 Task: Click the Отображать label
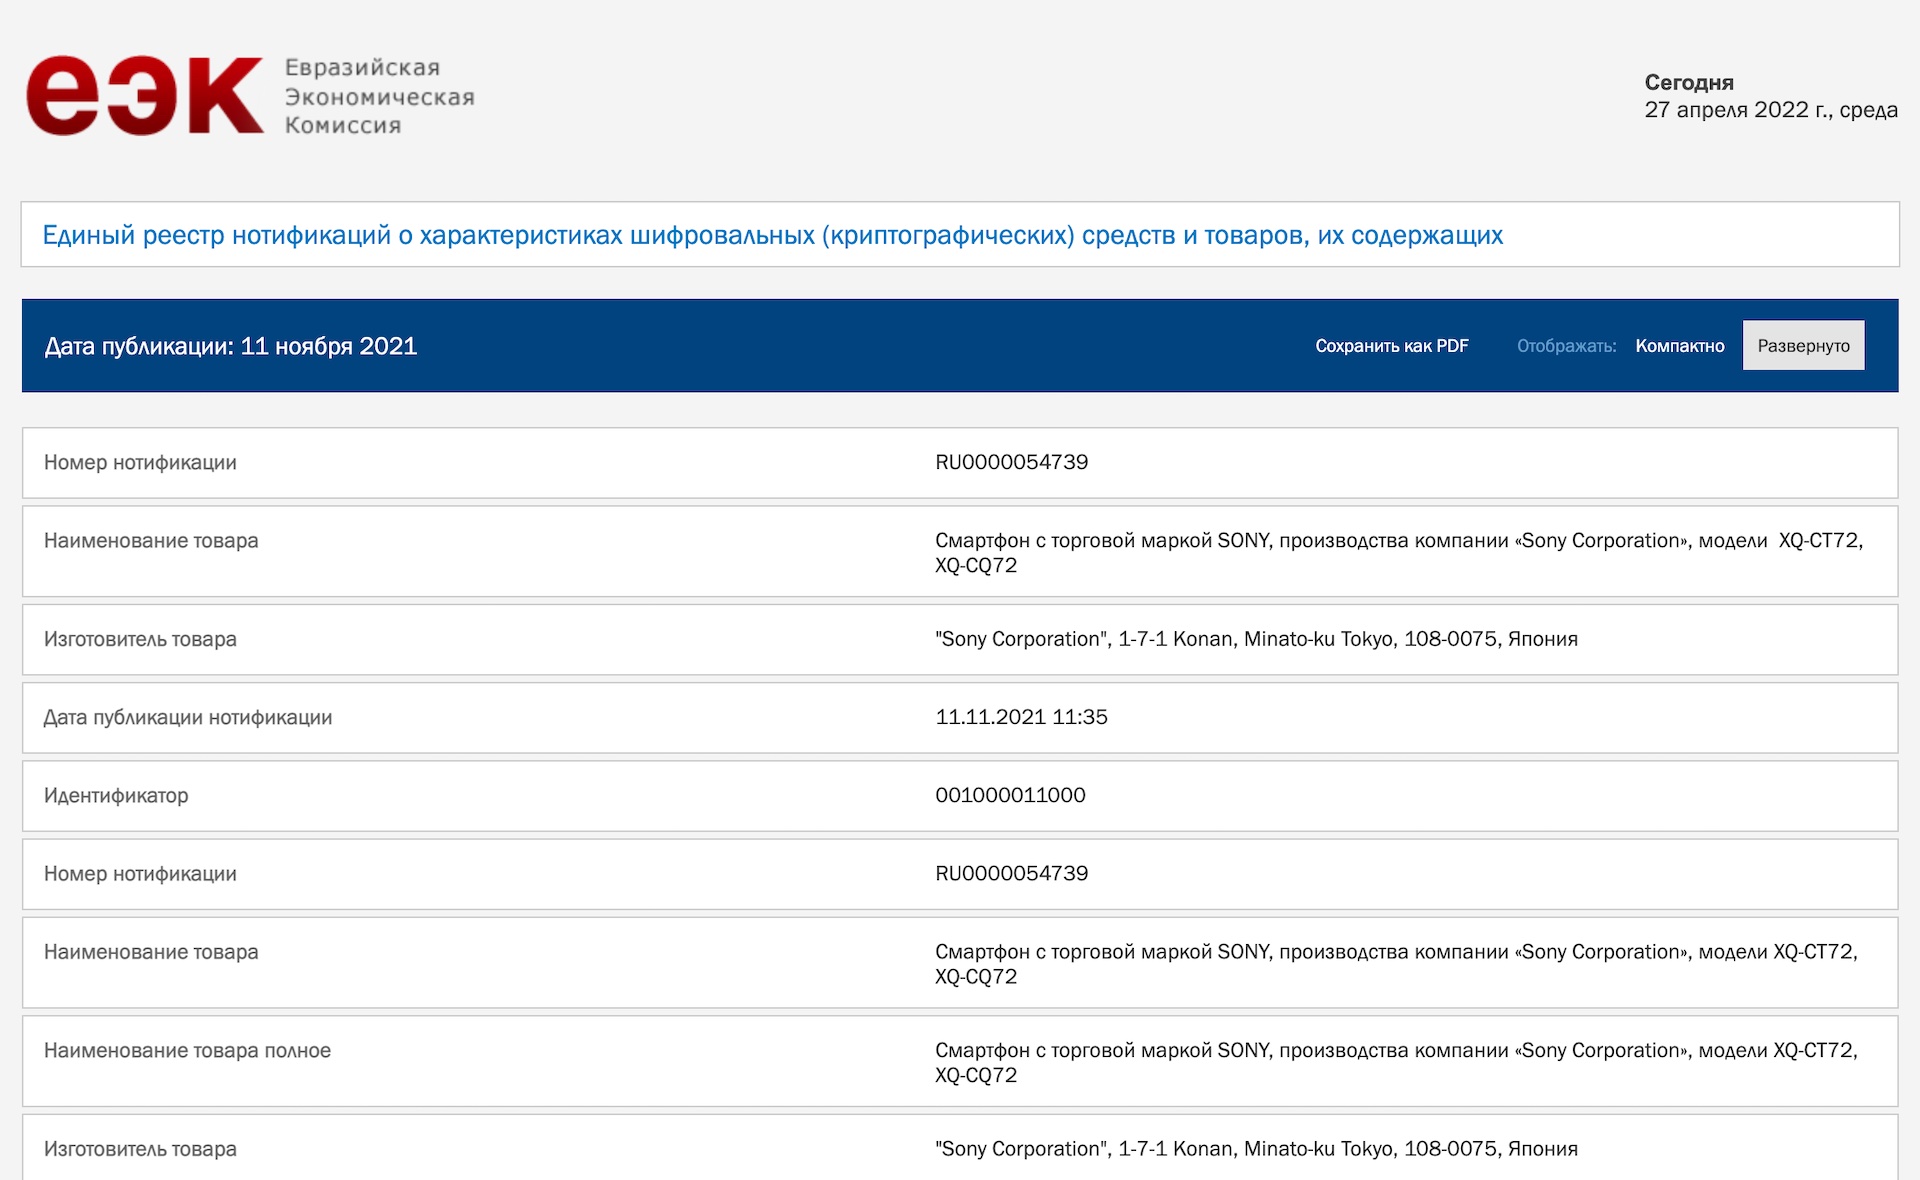pos(1566,346)
